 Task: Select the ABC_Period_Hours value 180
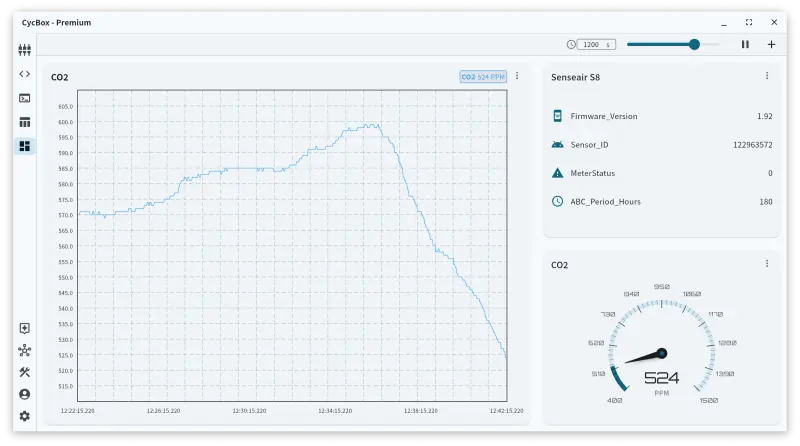pyautogui.click(x=766, y=202)
